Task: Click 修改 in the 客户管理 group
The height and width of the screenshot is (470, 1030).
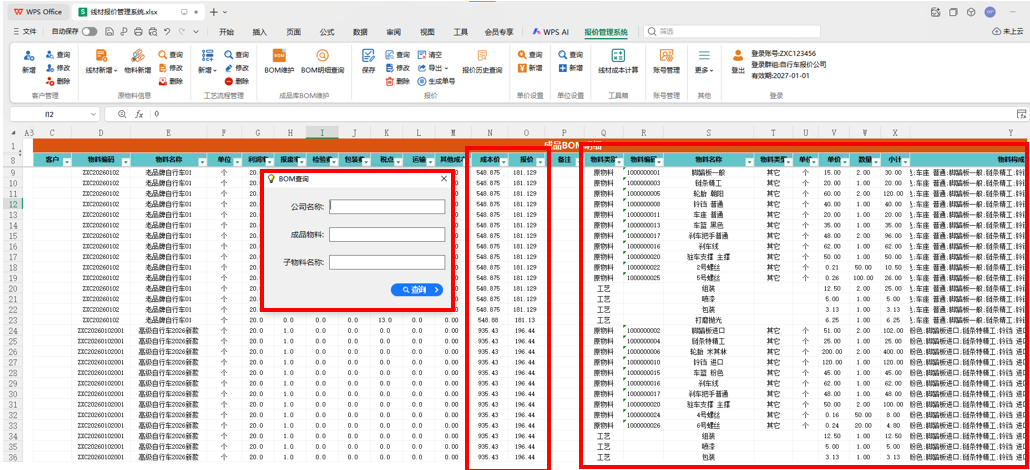Action: (58, 68)
